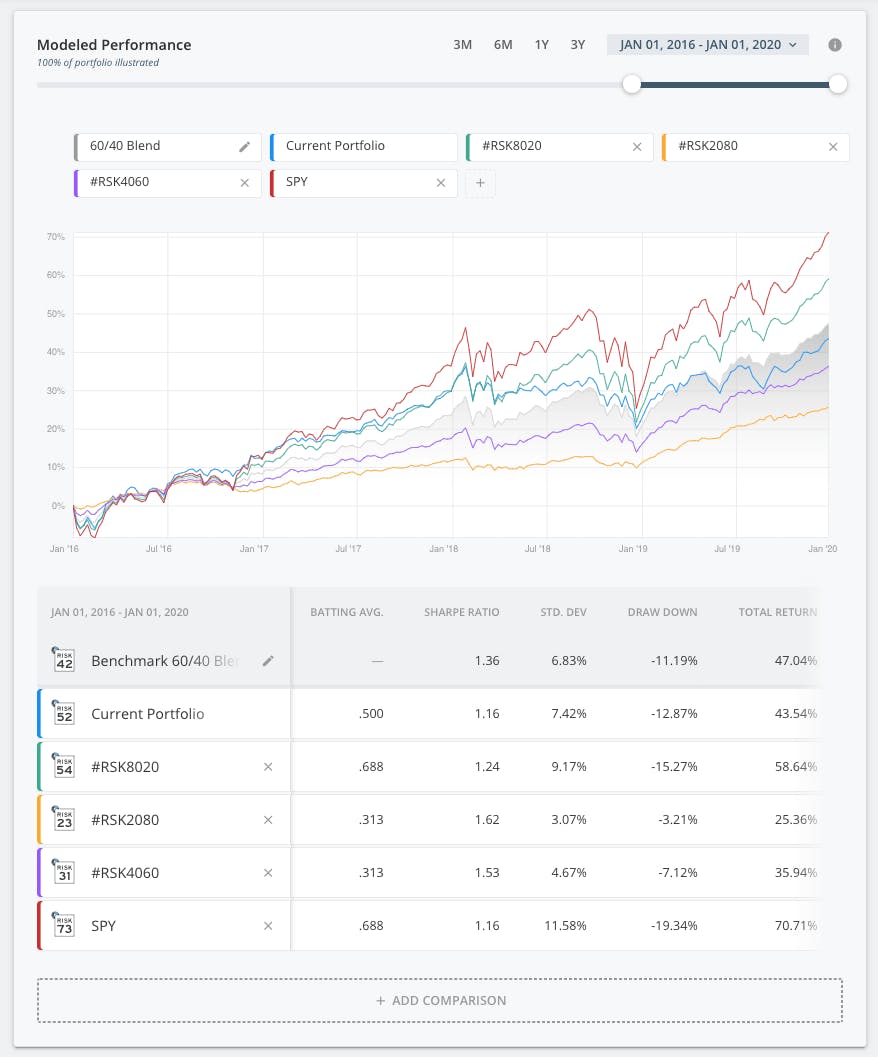Remove #RSK2080 chip from legend
The width and height of the screenshot is (878, 1057).
pos(833,147)
